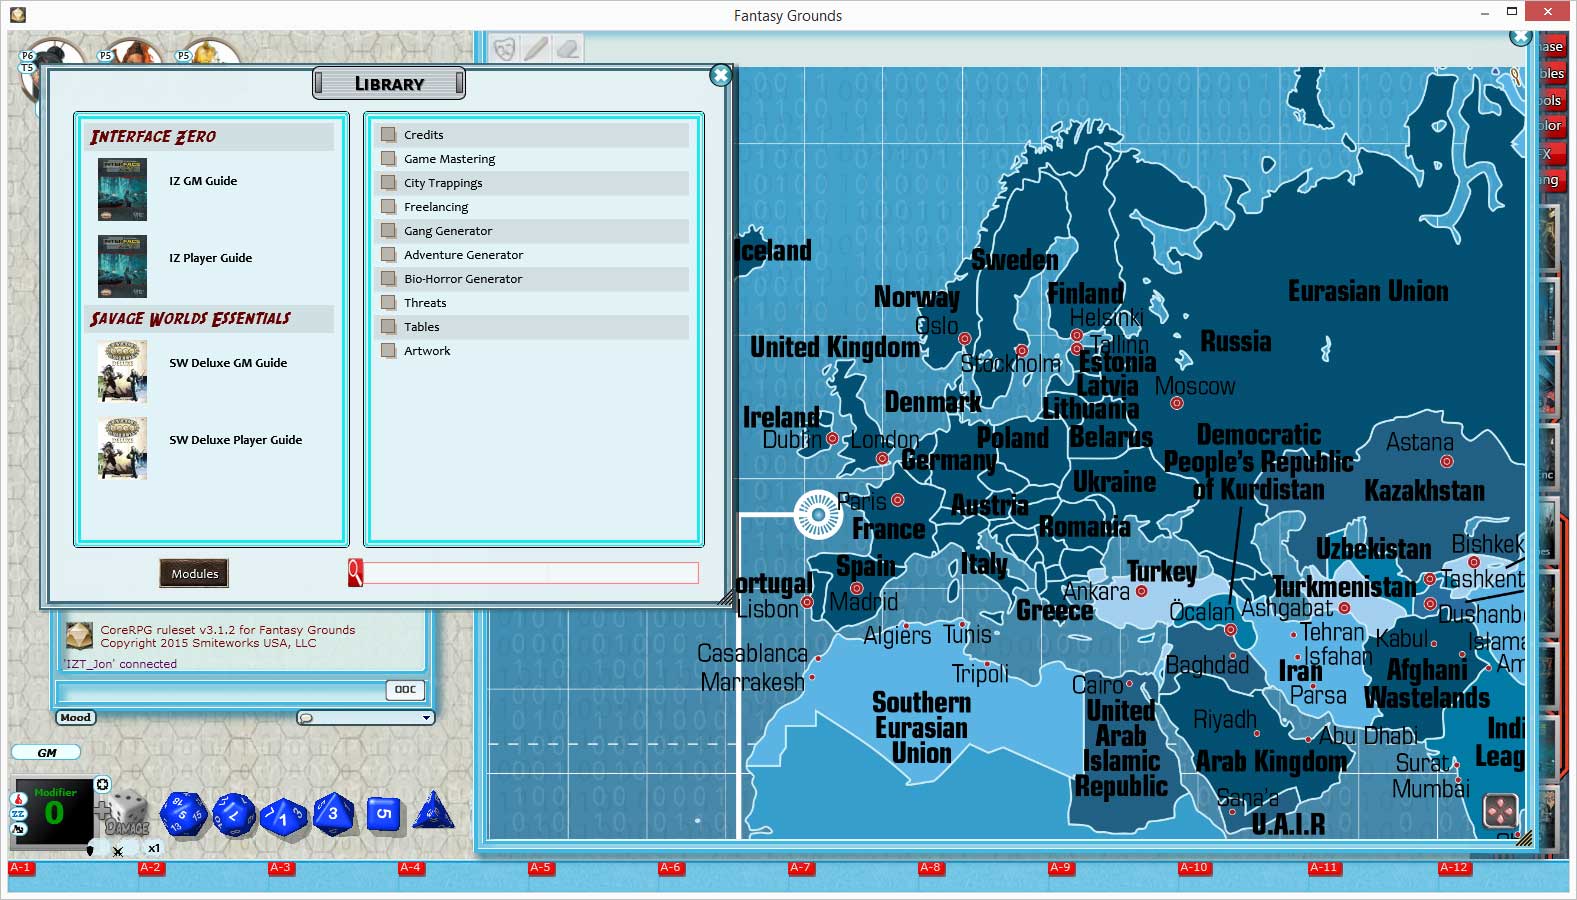Click the target icon above modifier box
The height and width of the screenshot is (900, 1577).
(102, 785)
